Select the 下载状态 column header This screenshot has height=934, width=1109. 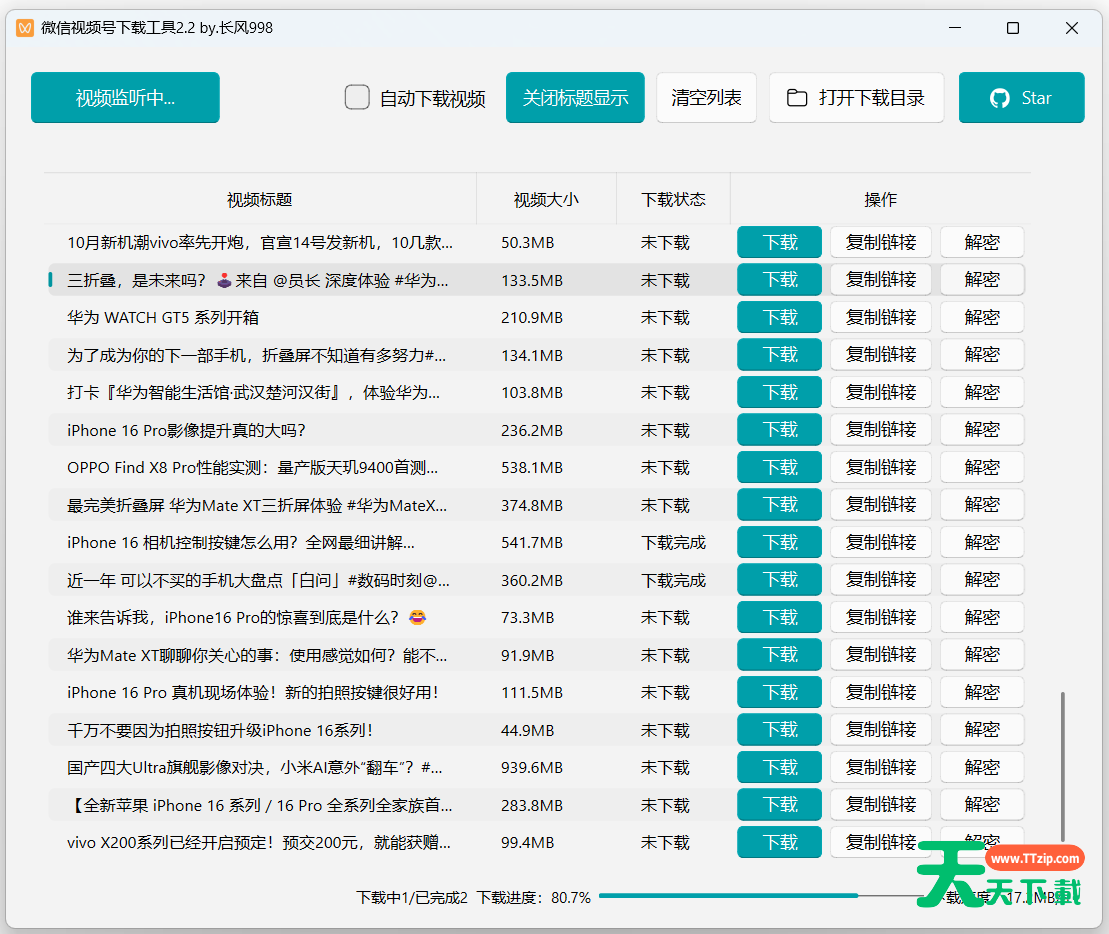(673, 199)
